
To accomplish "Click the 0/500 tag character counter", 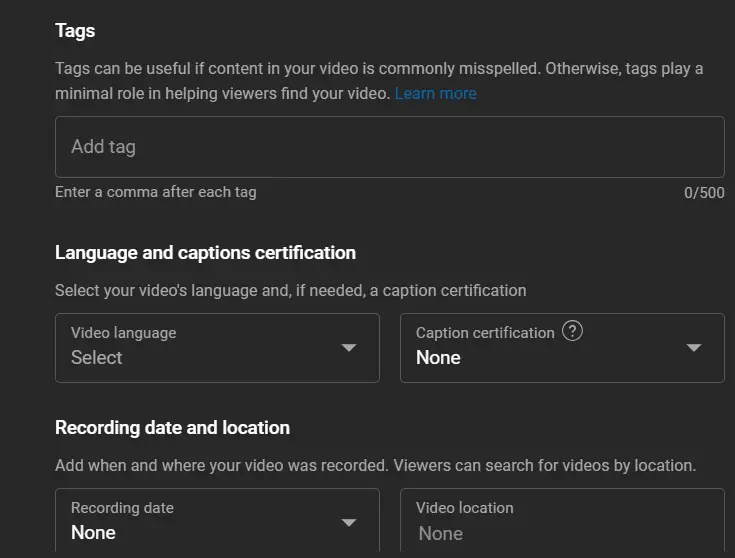I will 704,193.
